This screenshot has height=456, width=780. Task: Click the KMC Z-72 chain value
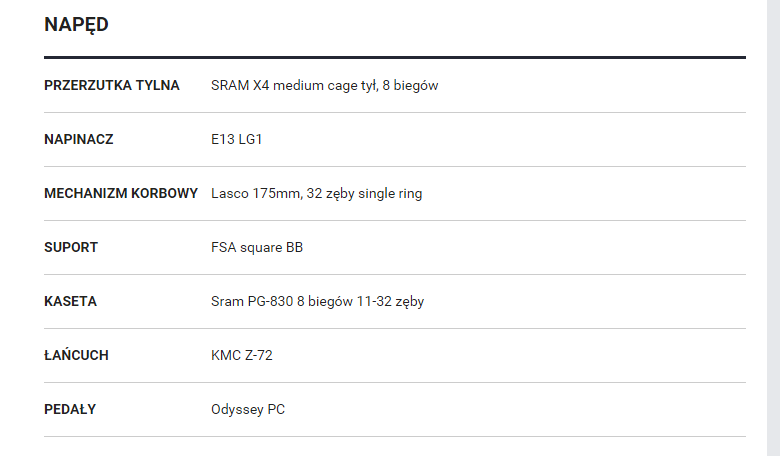[x=242, y=356]
